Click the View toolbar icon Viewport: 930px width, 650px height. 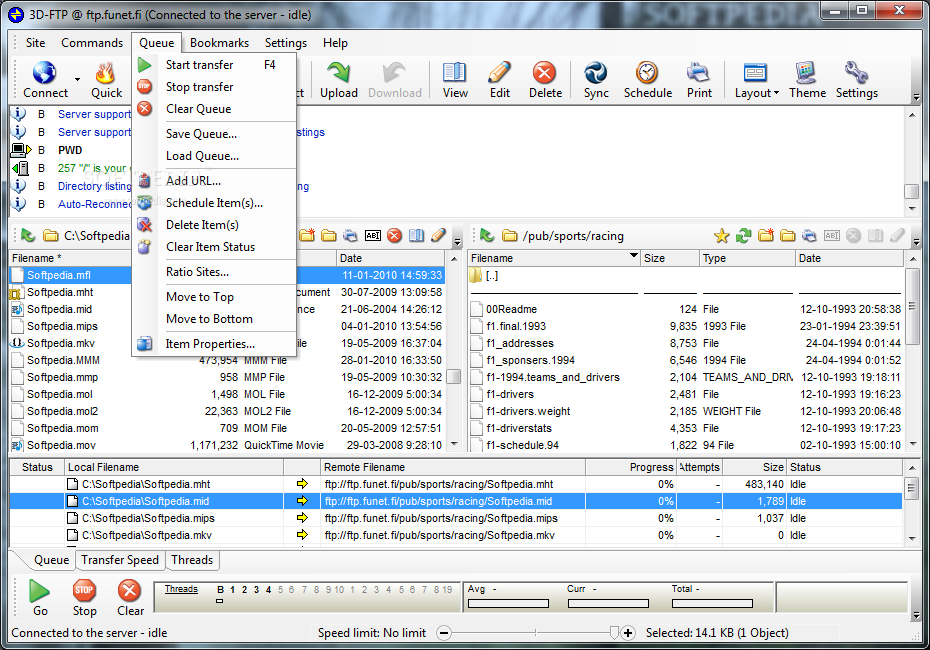click(x=455, y=72)
